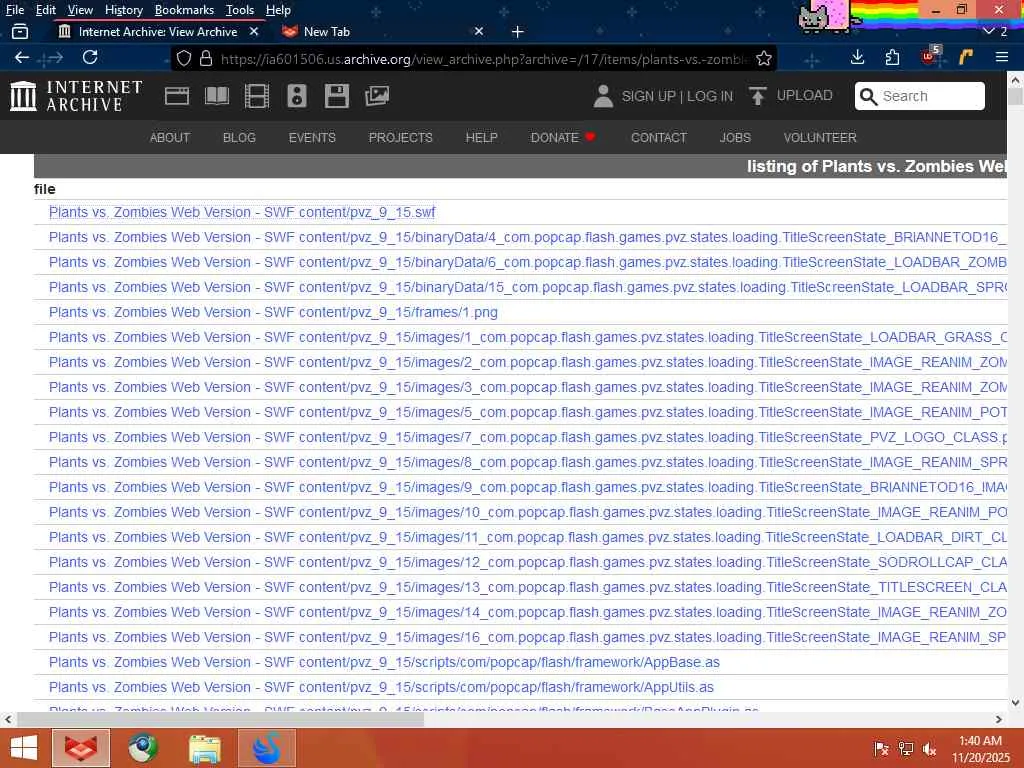
Task: Switch to the New Tab tab
Action: coord(383,31)
